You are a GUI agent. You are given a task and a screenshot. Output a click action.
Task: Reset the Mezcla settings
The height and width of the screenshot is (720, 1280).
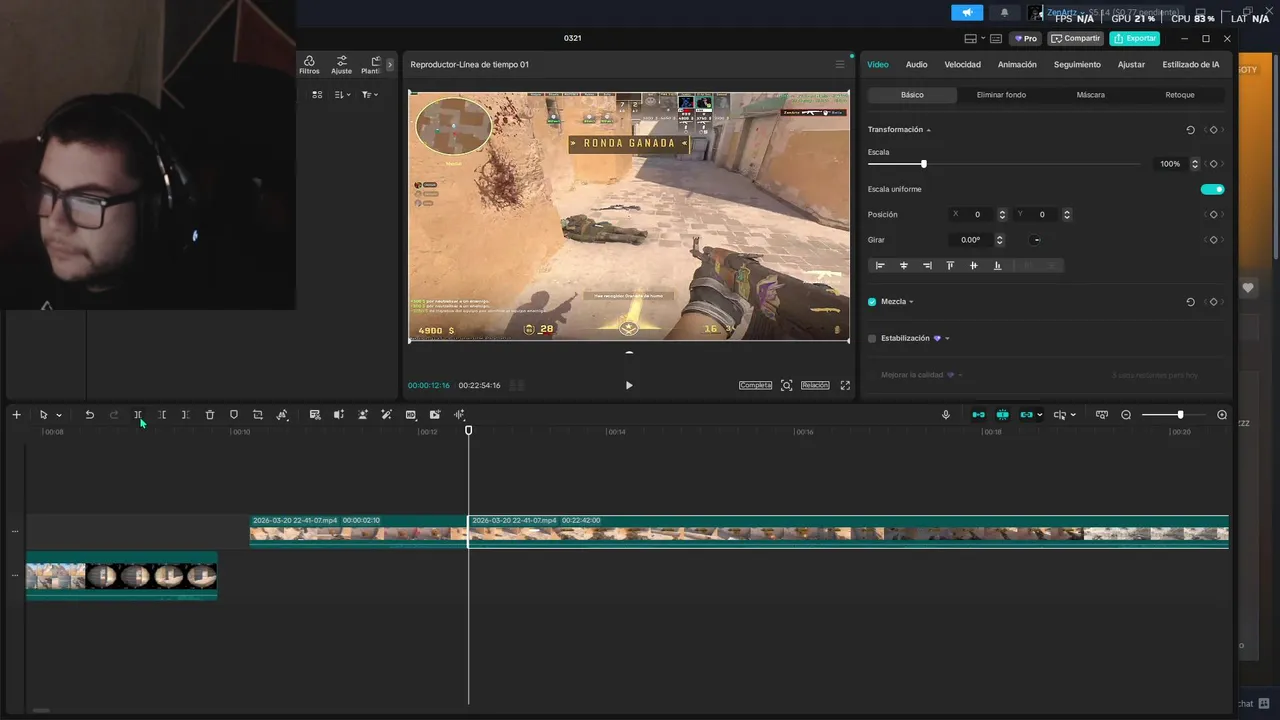pos(1190,302)
